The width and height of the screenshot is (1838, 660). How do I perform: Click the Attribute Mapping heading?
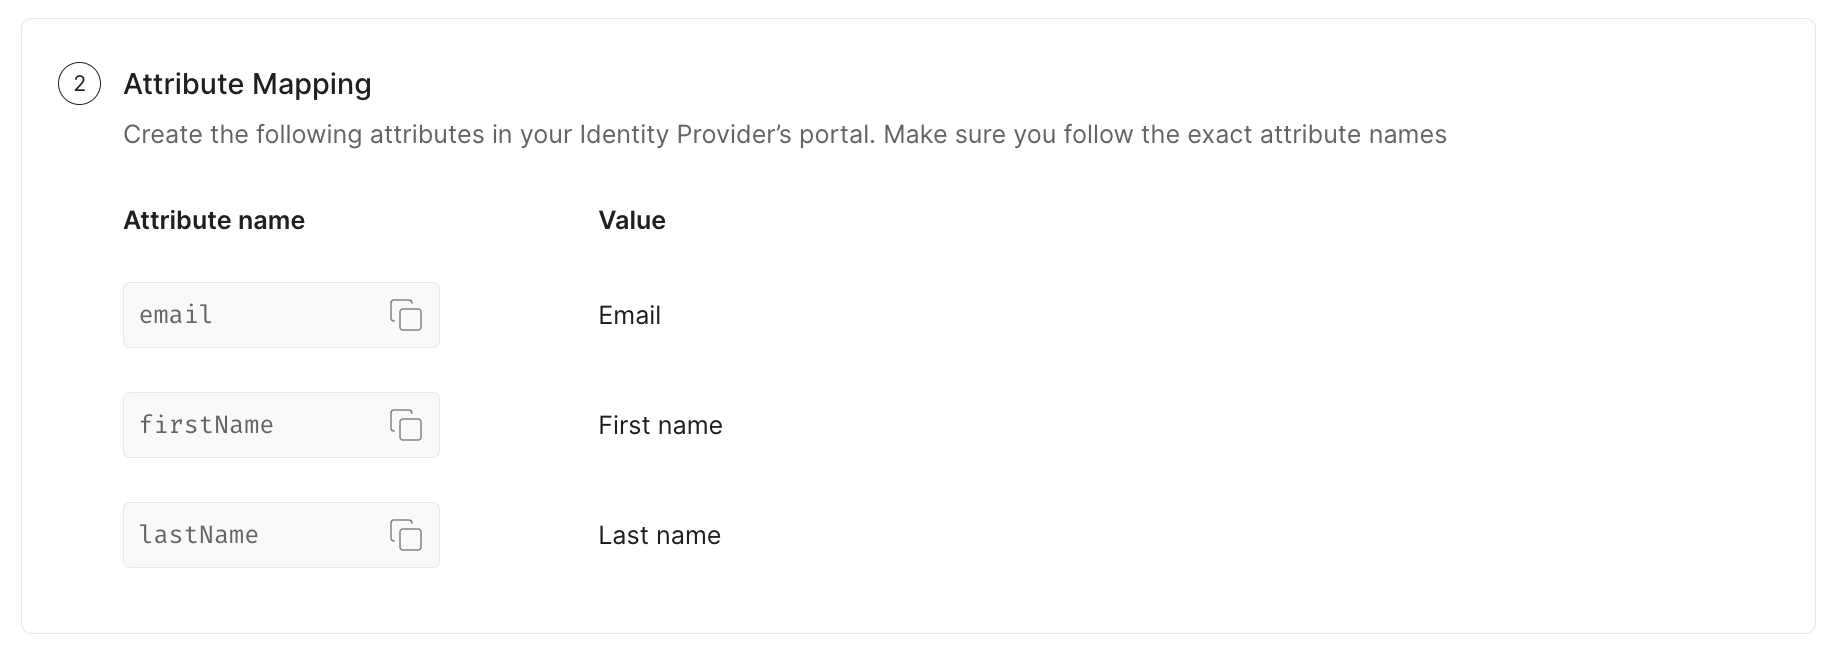(247, 84)
